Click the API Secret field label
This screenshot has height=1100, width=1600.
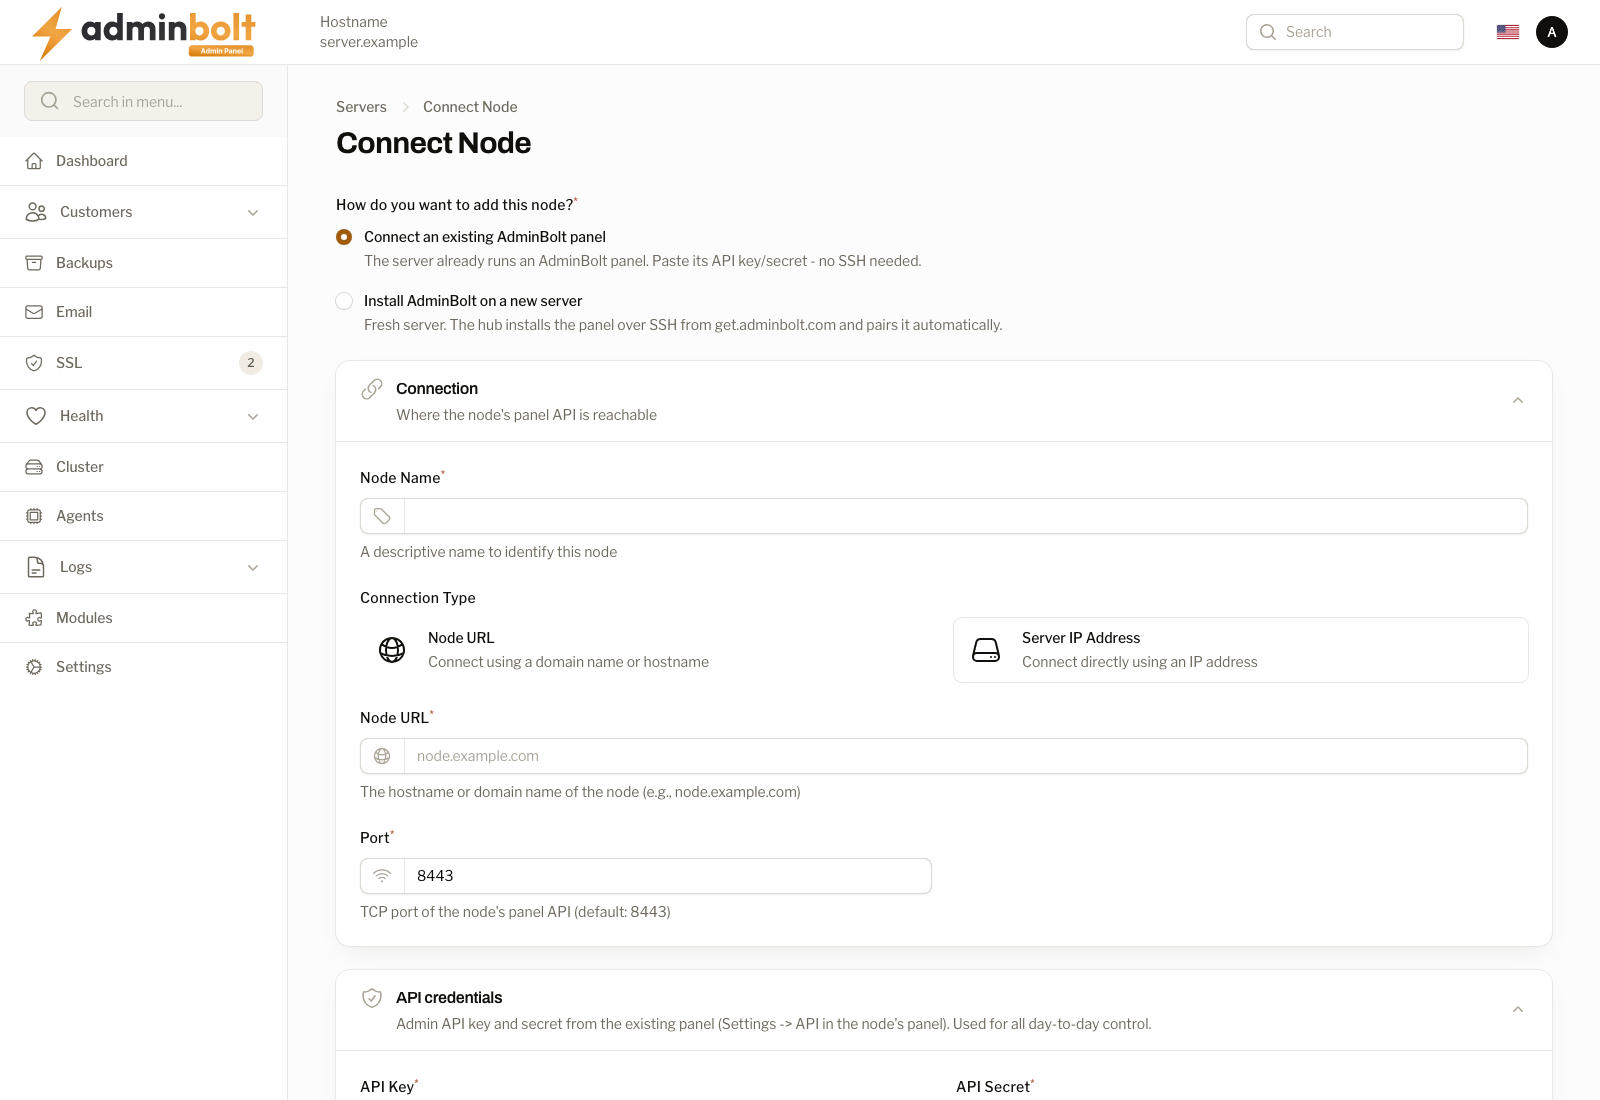click(993, 1087)
